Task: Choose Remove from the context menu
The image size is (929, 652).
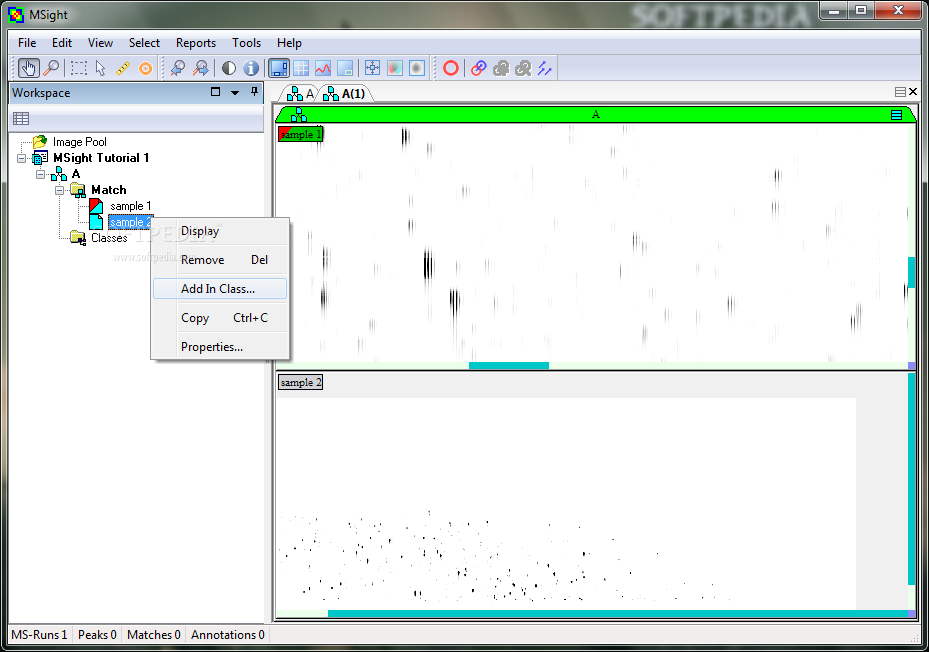Action: pos(220,260)
